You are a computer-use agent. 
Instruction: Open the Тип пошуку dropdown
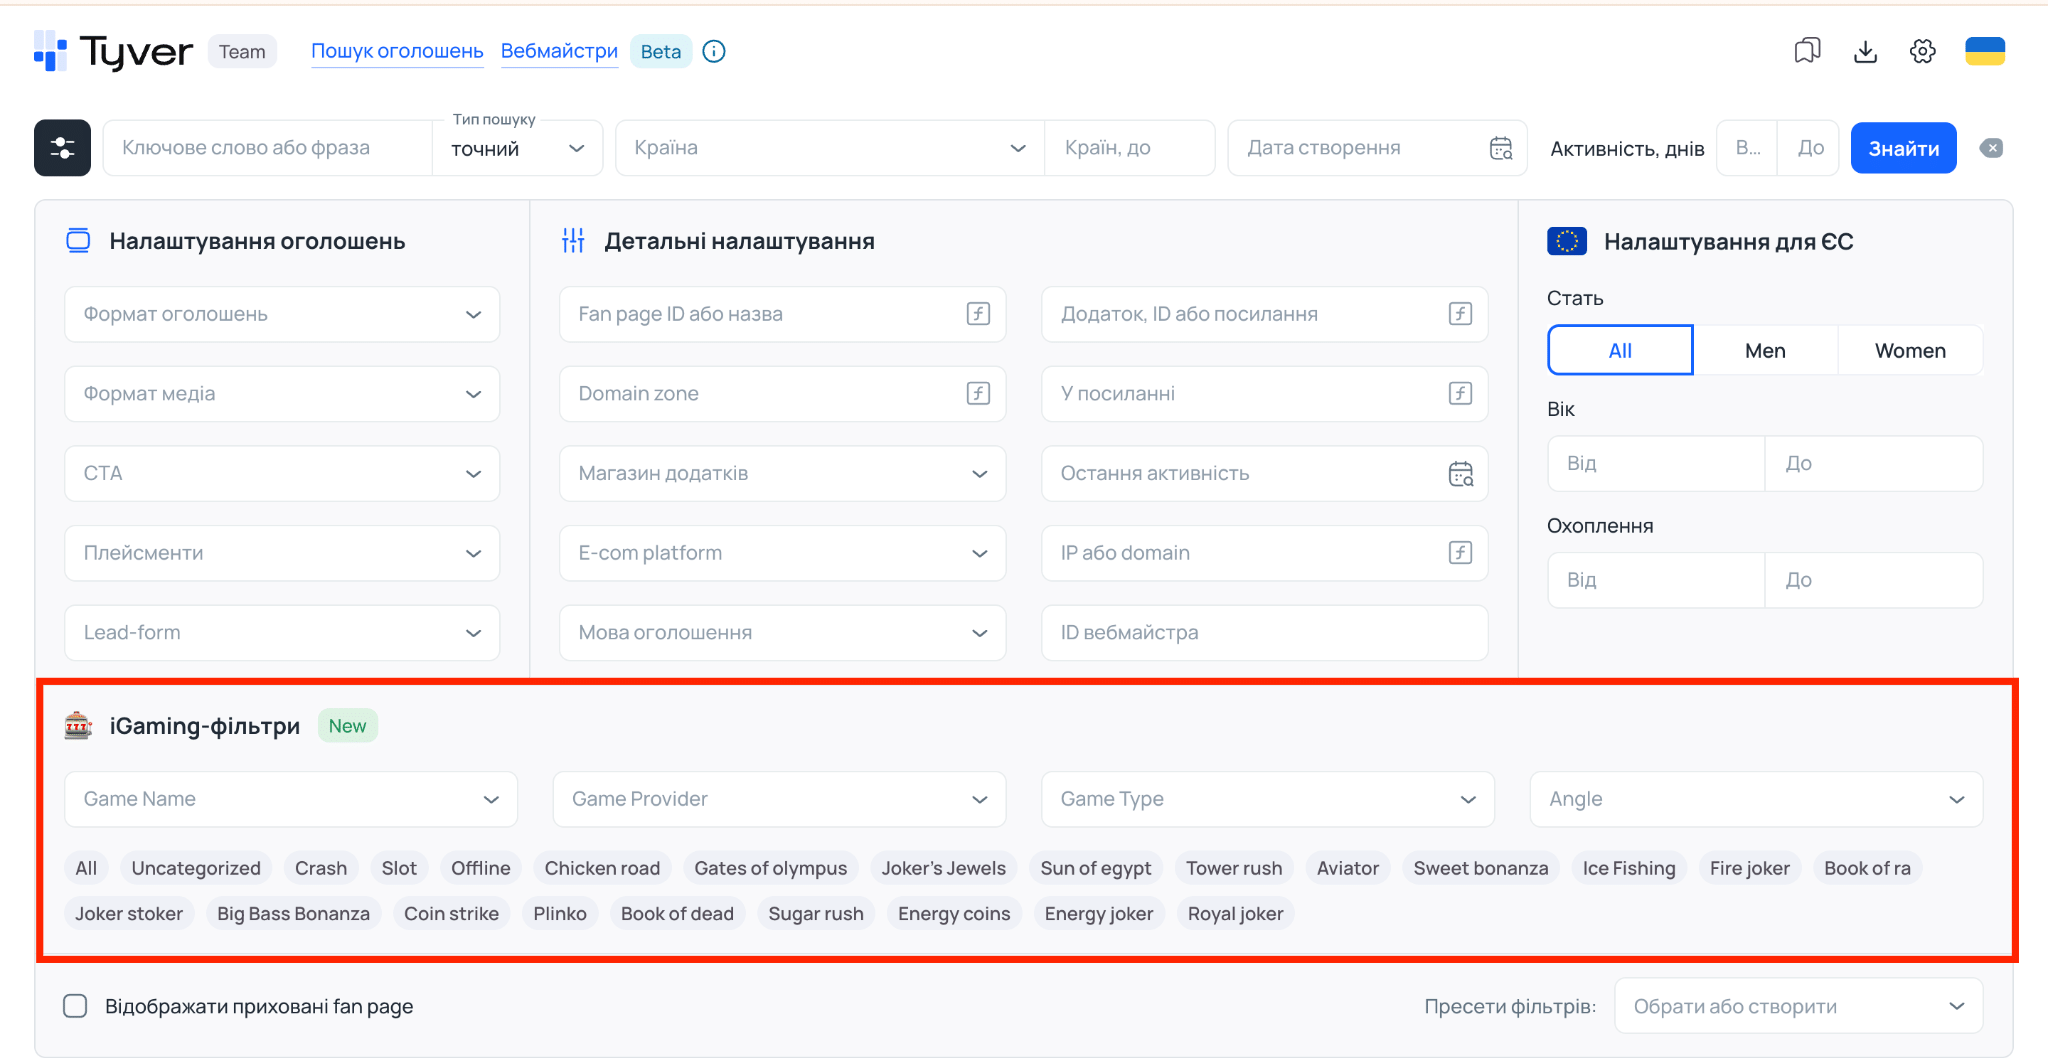(517, 148)
